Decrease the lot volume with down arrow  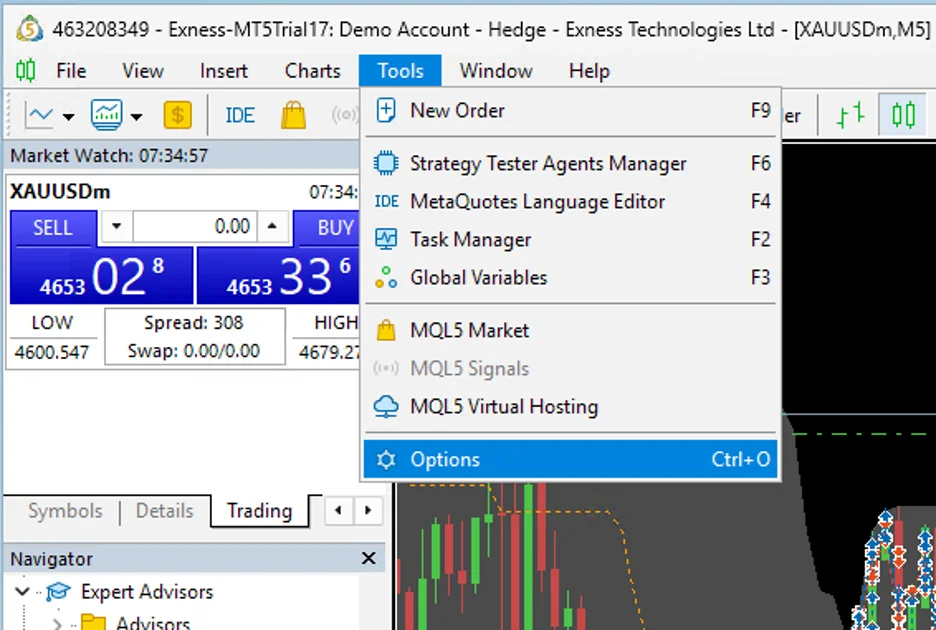[x=117, y=227]
